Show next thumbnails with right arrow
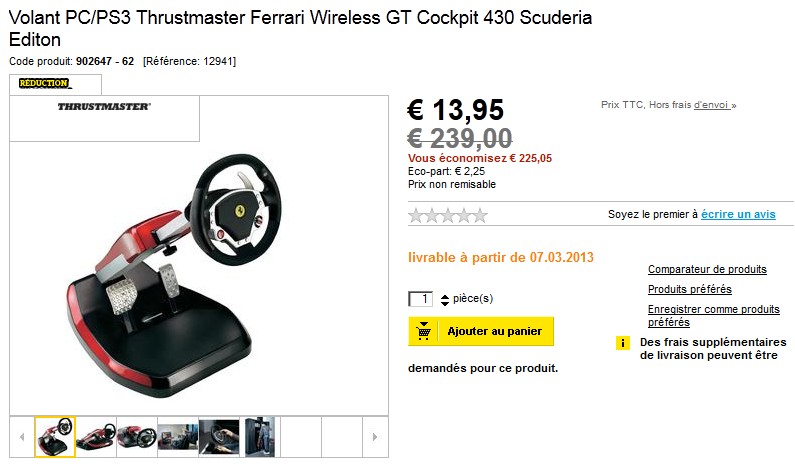The width and height of the screenshot is (795, 473). pos(375,436)
